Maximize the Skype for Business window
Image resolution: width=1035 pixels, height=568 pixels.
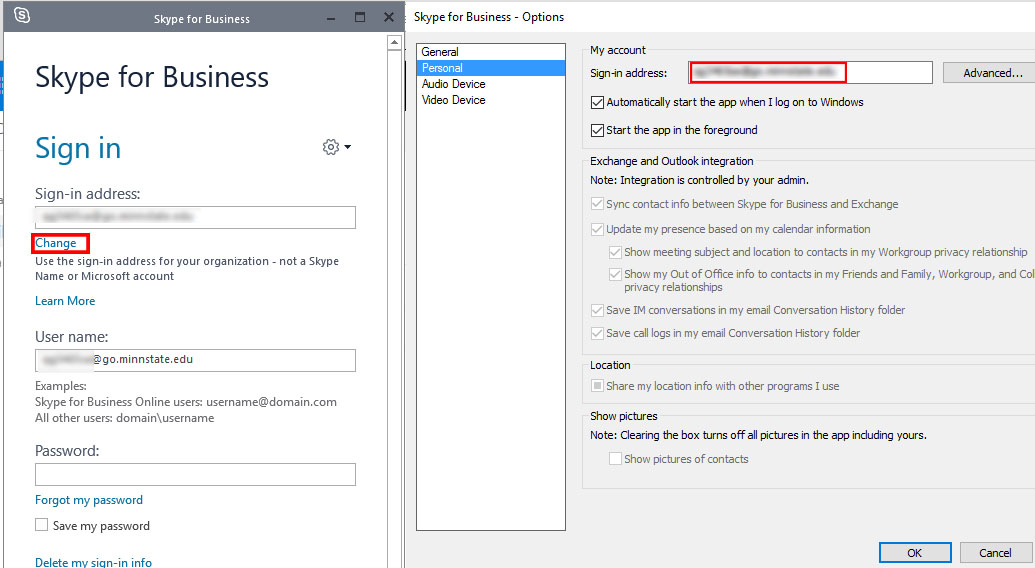360,18
